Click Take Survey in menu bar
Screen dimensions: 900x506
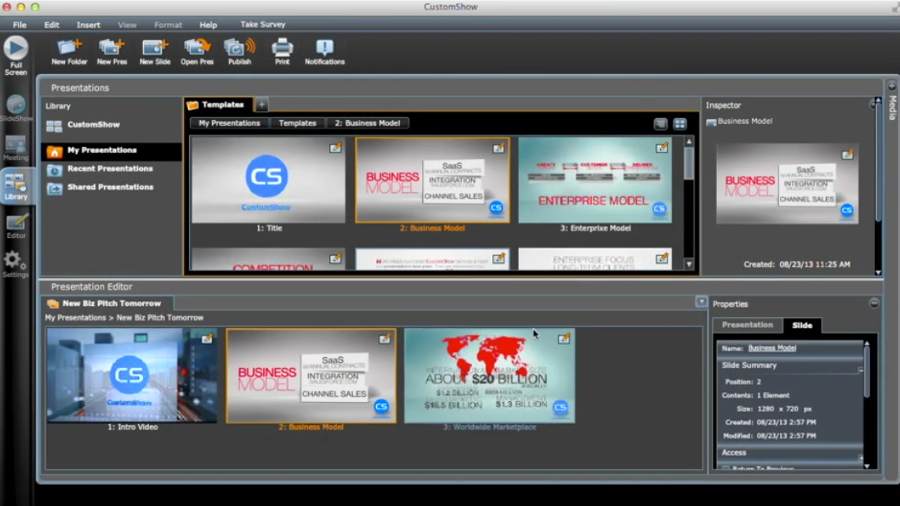pyautogui.click(x=263, y=25)
